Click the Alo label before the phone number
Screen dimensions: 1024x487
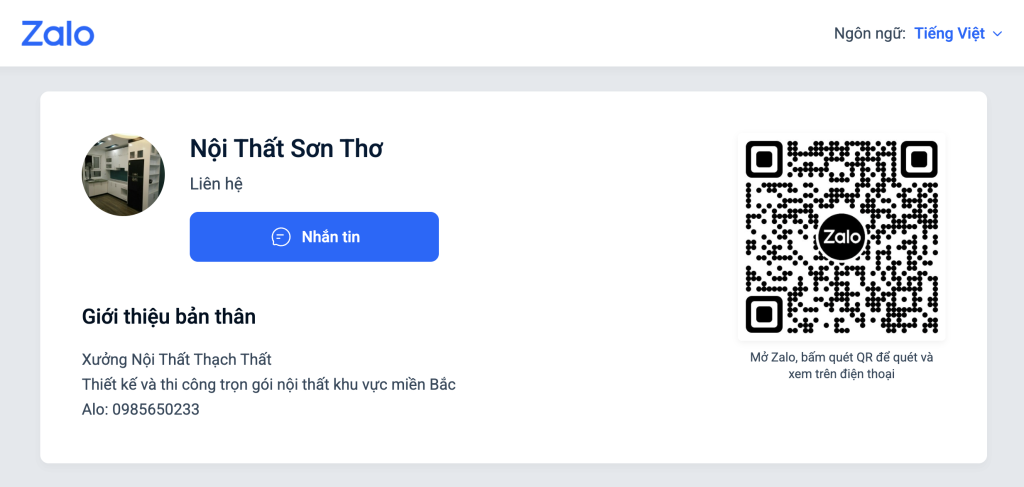pos(94,409)
